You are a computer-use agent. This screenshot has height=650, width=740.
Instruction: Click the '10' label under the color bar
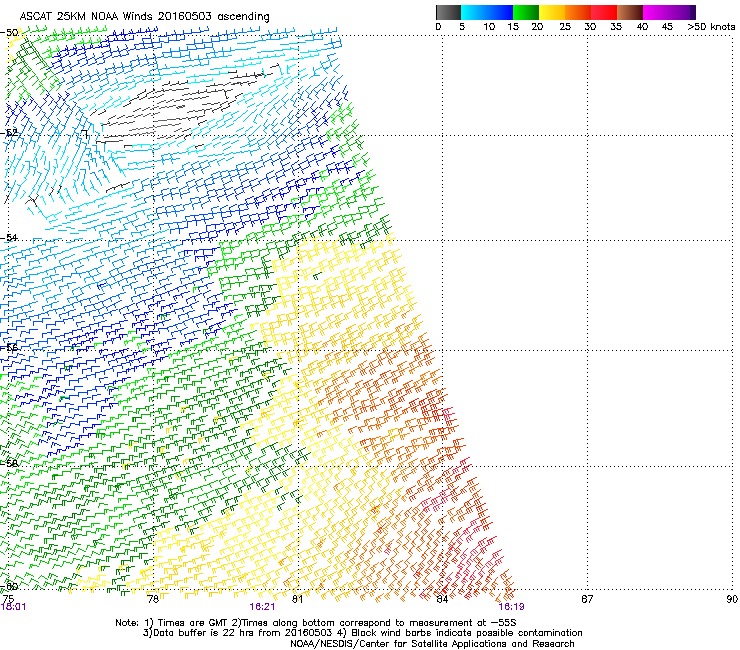pyautogui.click(x=489, y=27)
